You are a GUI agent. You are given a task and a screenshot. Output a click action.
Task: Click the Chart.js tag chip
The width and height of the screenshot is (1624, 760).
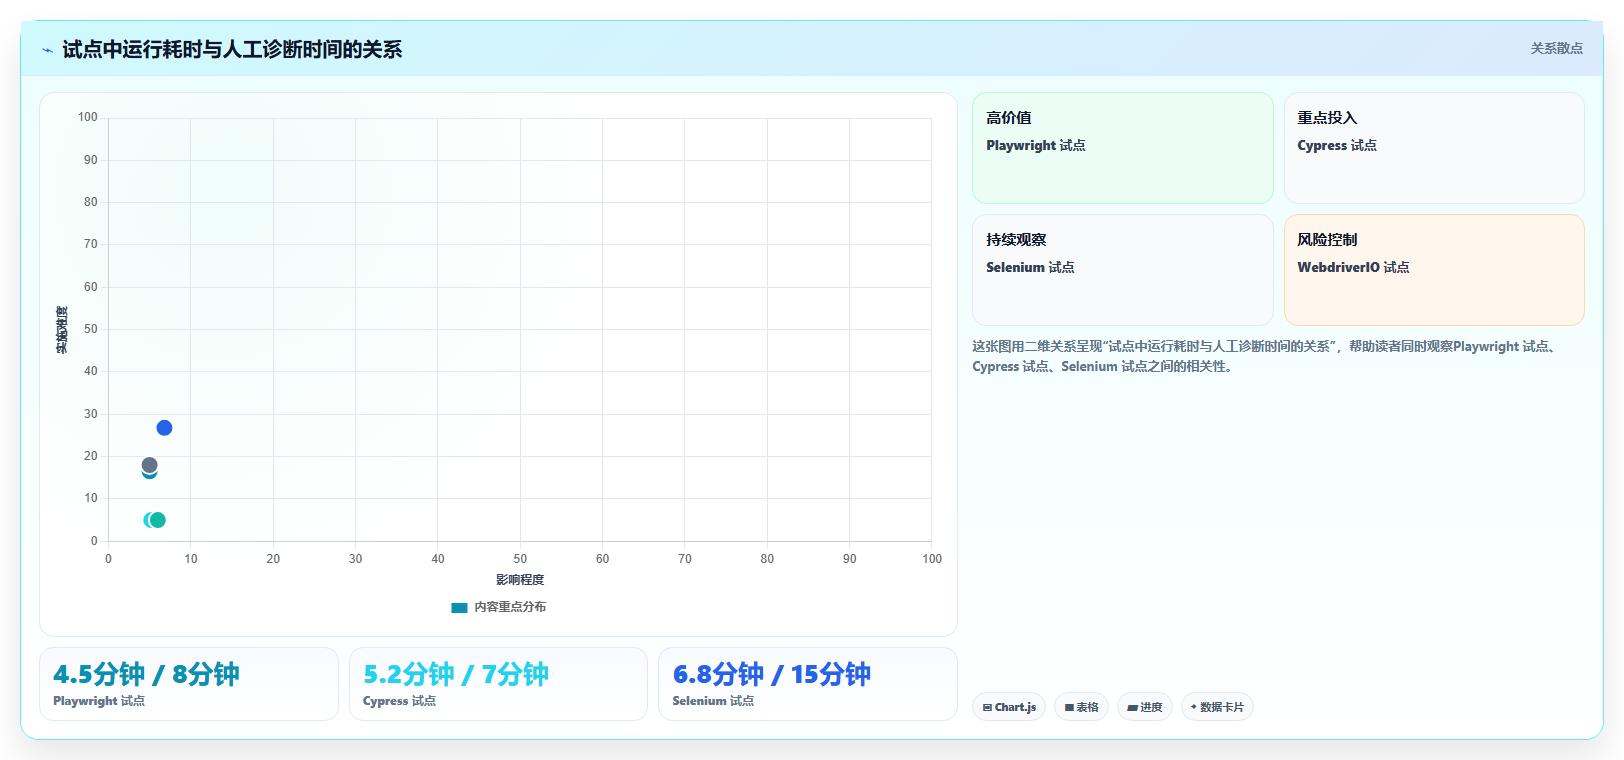(x=1009, y=707)
